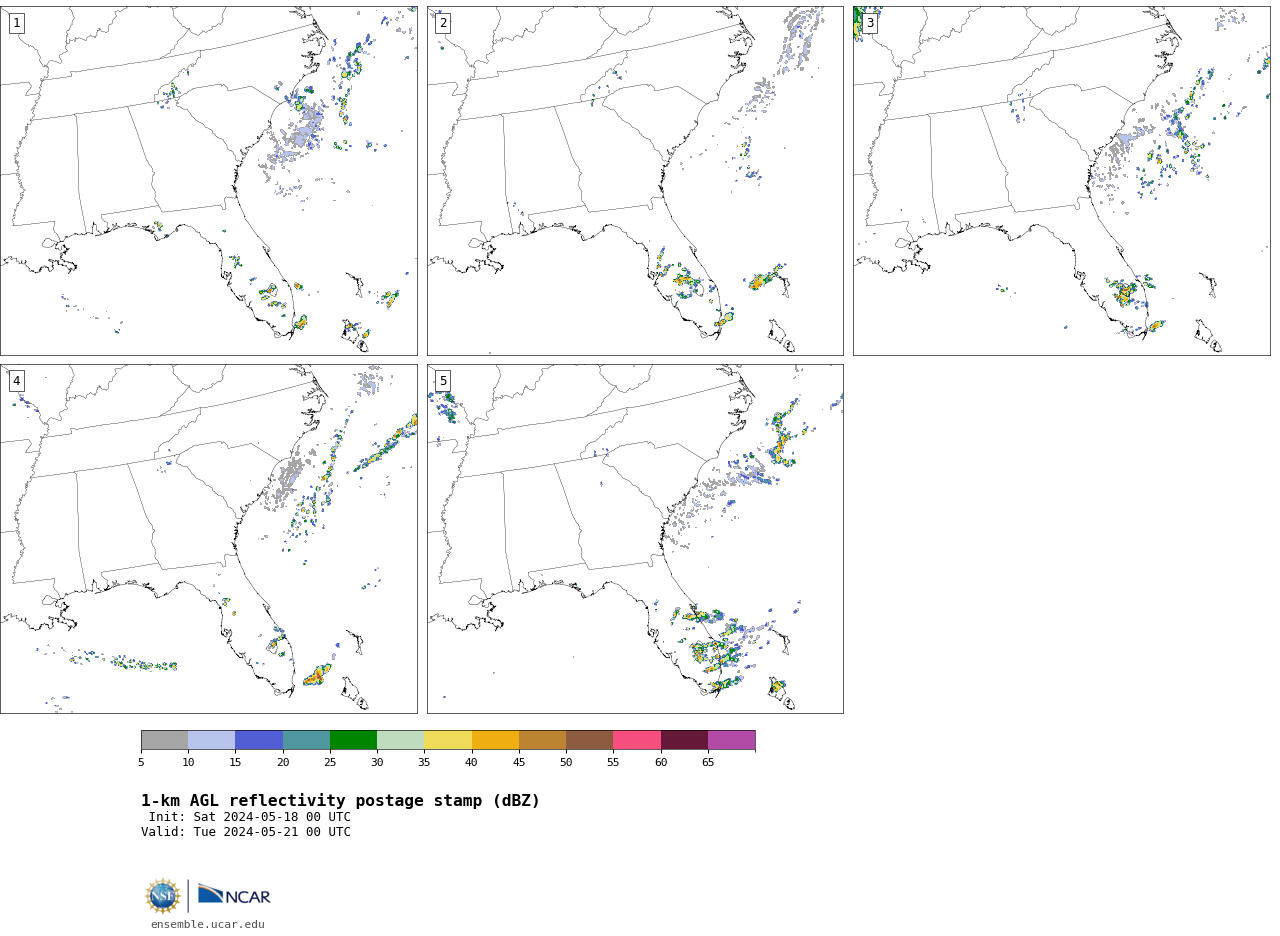Viewport: 1280px width, 936px height.
Task: Click the colorbar tick label 5
Action: click(141, 763)
